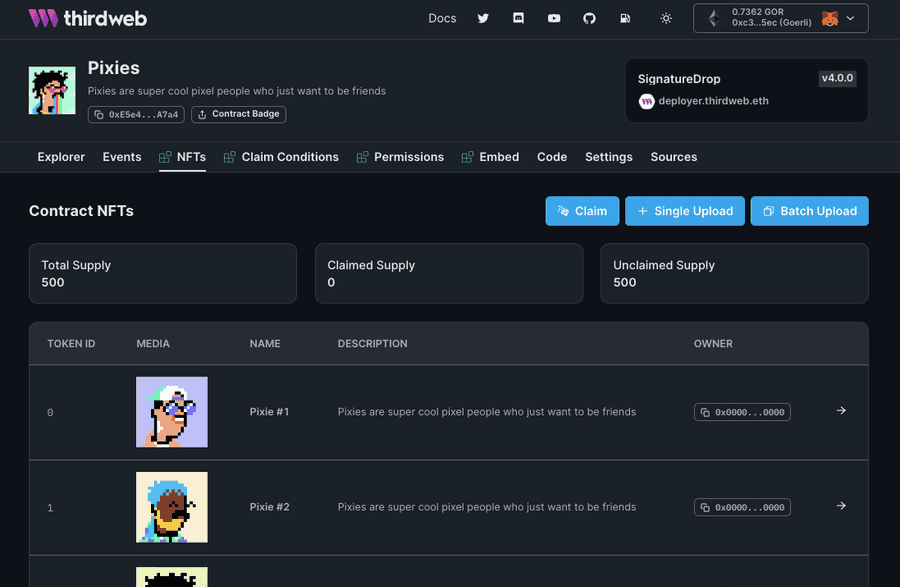Viewport: 900px width, 587px height.
Task: Click the DESCRIPTION column header
Action: (x=373, y=344)
